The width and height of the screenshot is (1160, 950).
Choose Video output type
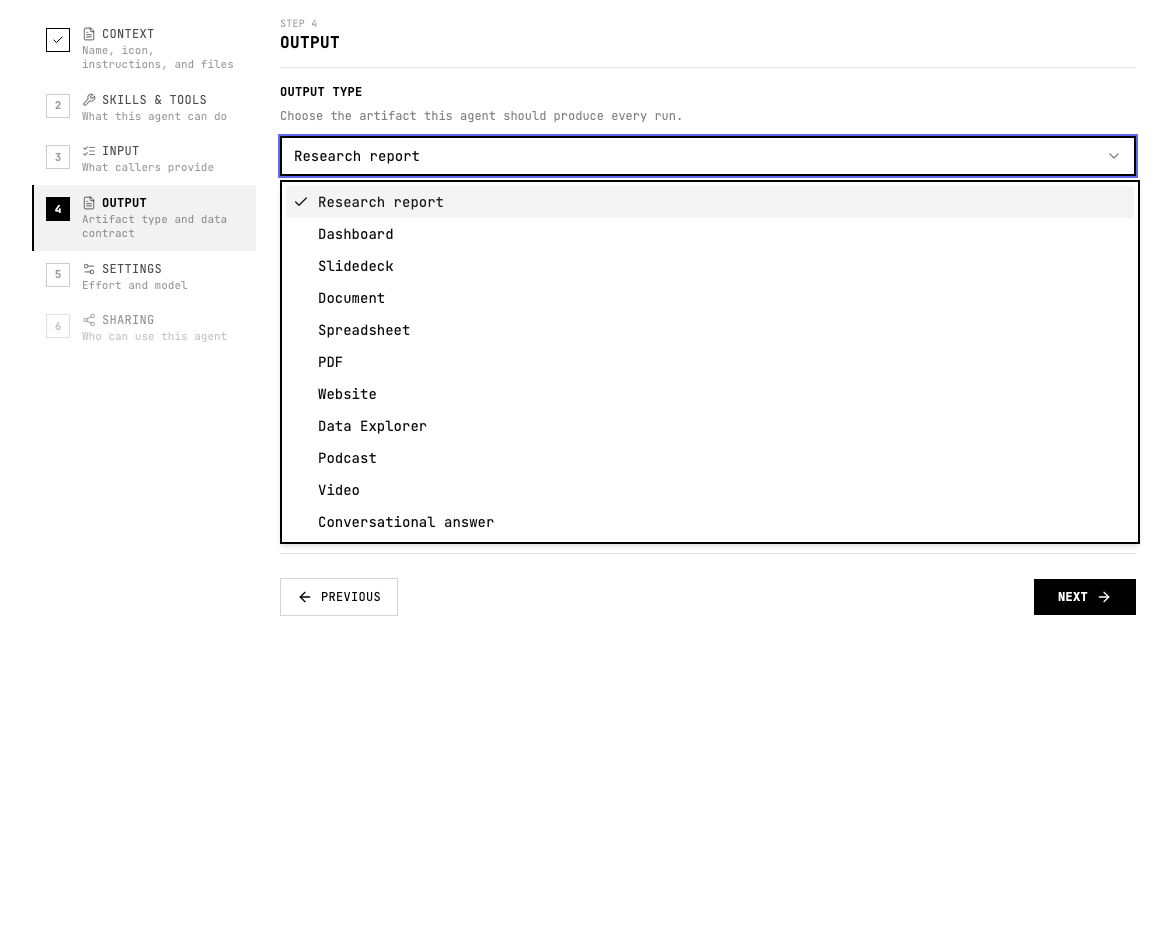[x=709, y=491]
